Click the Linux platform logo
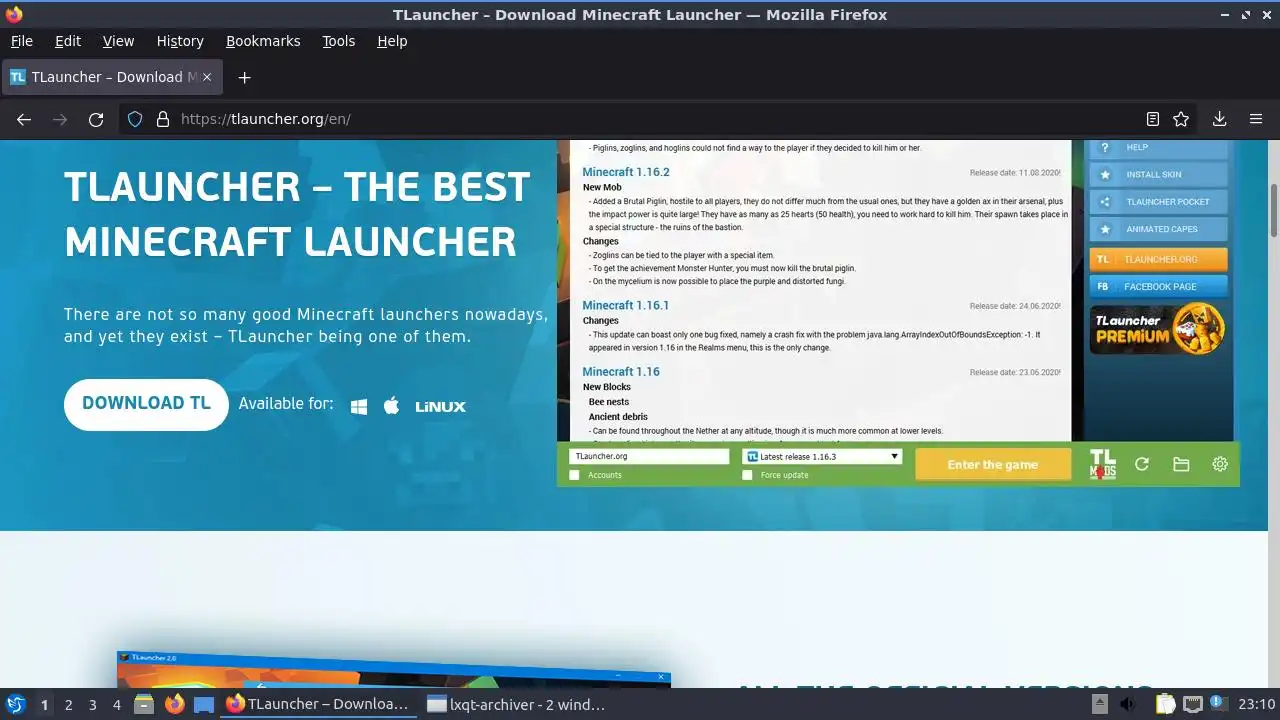 [441, 406]
